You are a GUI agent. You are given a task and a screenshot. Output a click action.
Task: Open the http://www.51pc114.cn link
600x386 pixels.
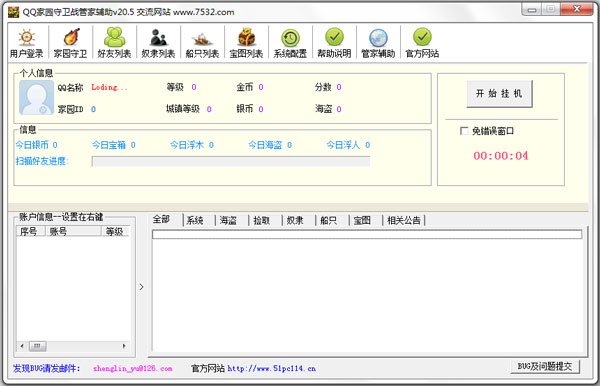272,368
